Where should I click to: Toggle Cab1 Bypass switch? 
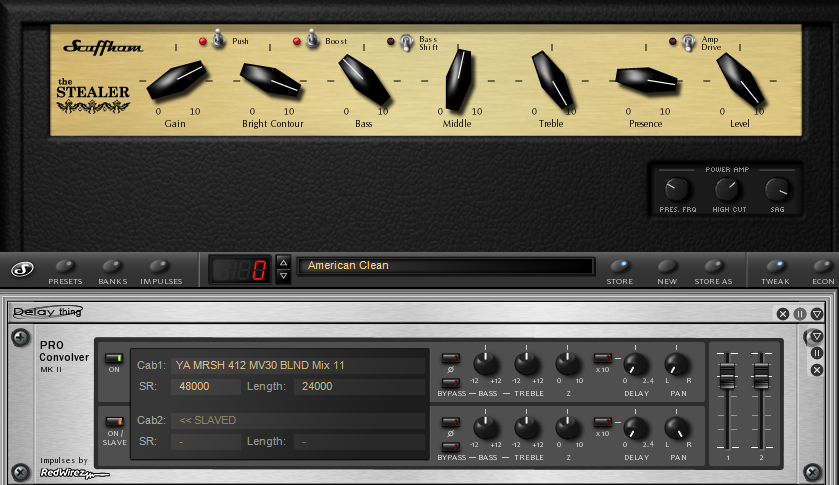coord(451,382)
